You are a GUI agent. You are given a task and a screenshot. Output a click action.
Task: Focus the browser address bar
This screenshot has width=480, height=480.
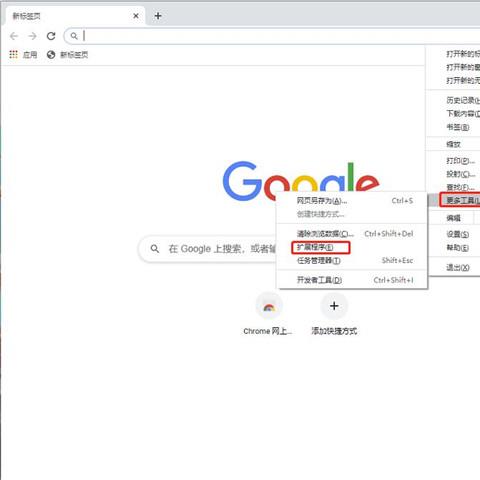point(273,36)
